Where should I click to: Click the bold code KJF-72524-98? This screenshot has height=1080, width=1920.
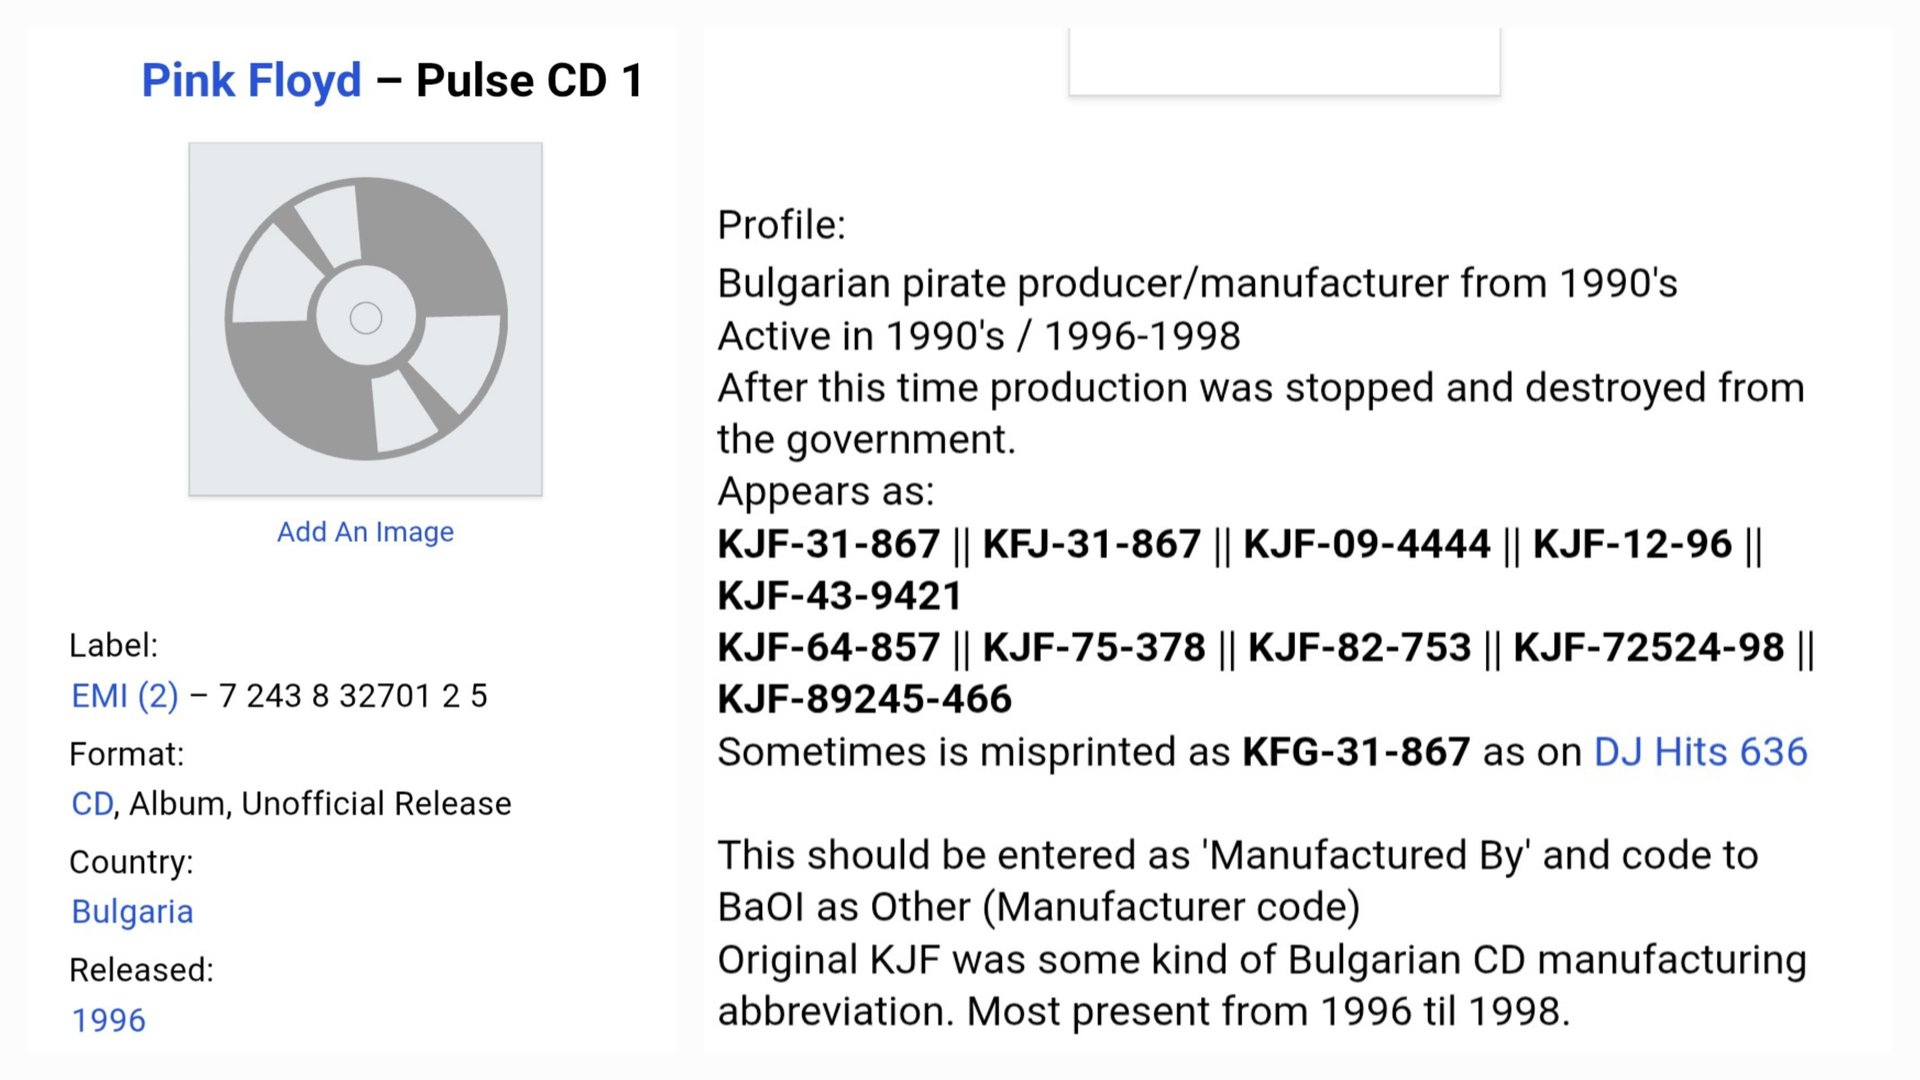1648,648
